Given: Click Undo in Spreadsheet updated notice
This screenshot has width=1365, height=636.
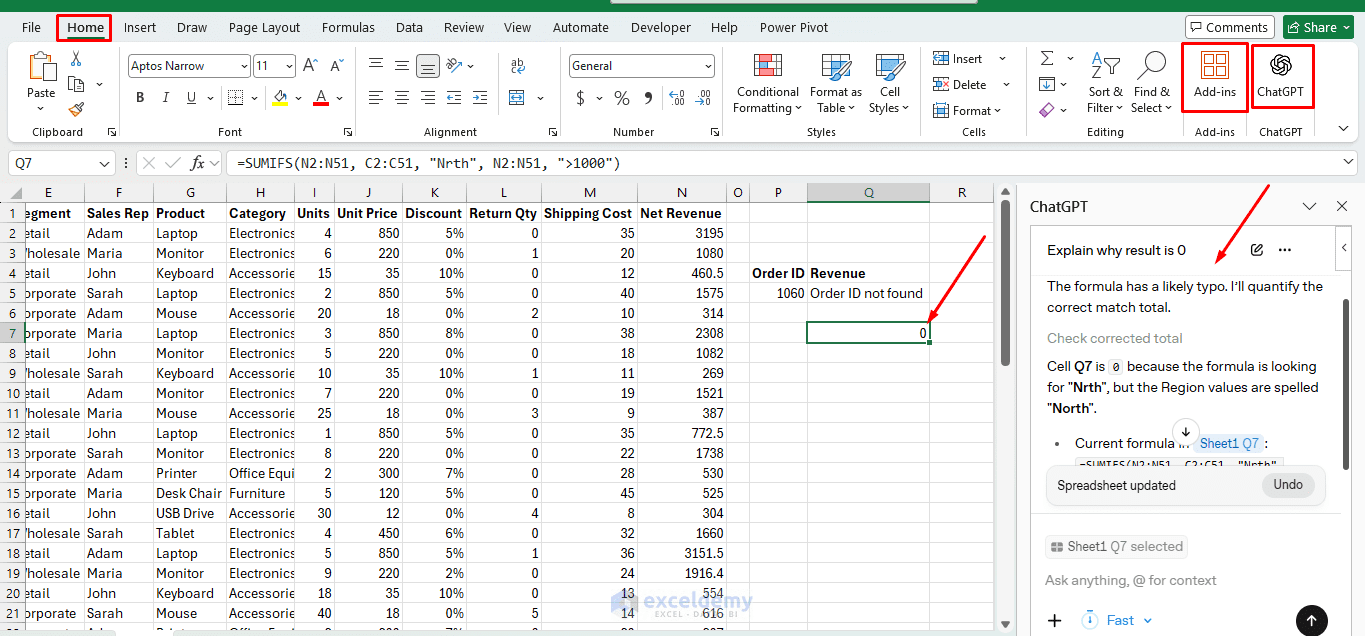Looking at the screenshot, I should [x=1288, y=485].
